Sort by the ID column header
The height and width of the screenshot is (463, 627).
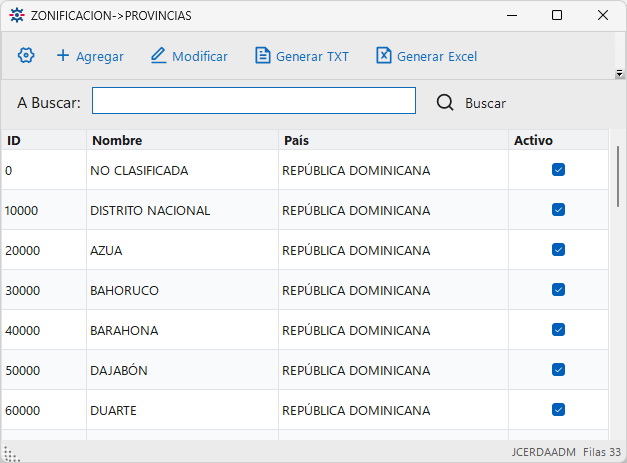[44, 140]
